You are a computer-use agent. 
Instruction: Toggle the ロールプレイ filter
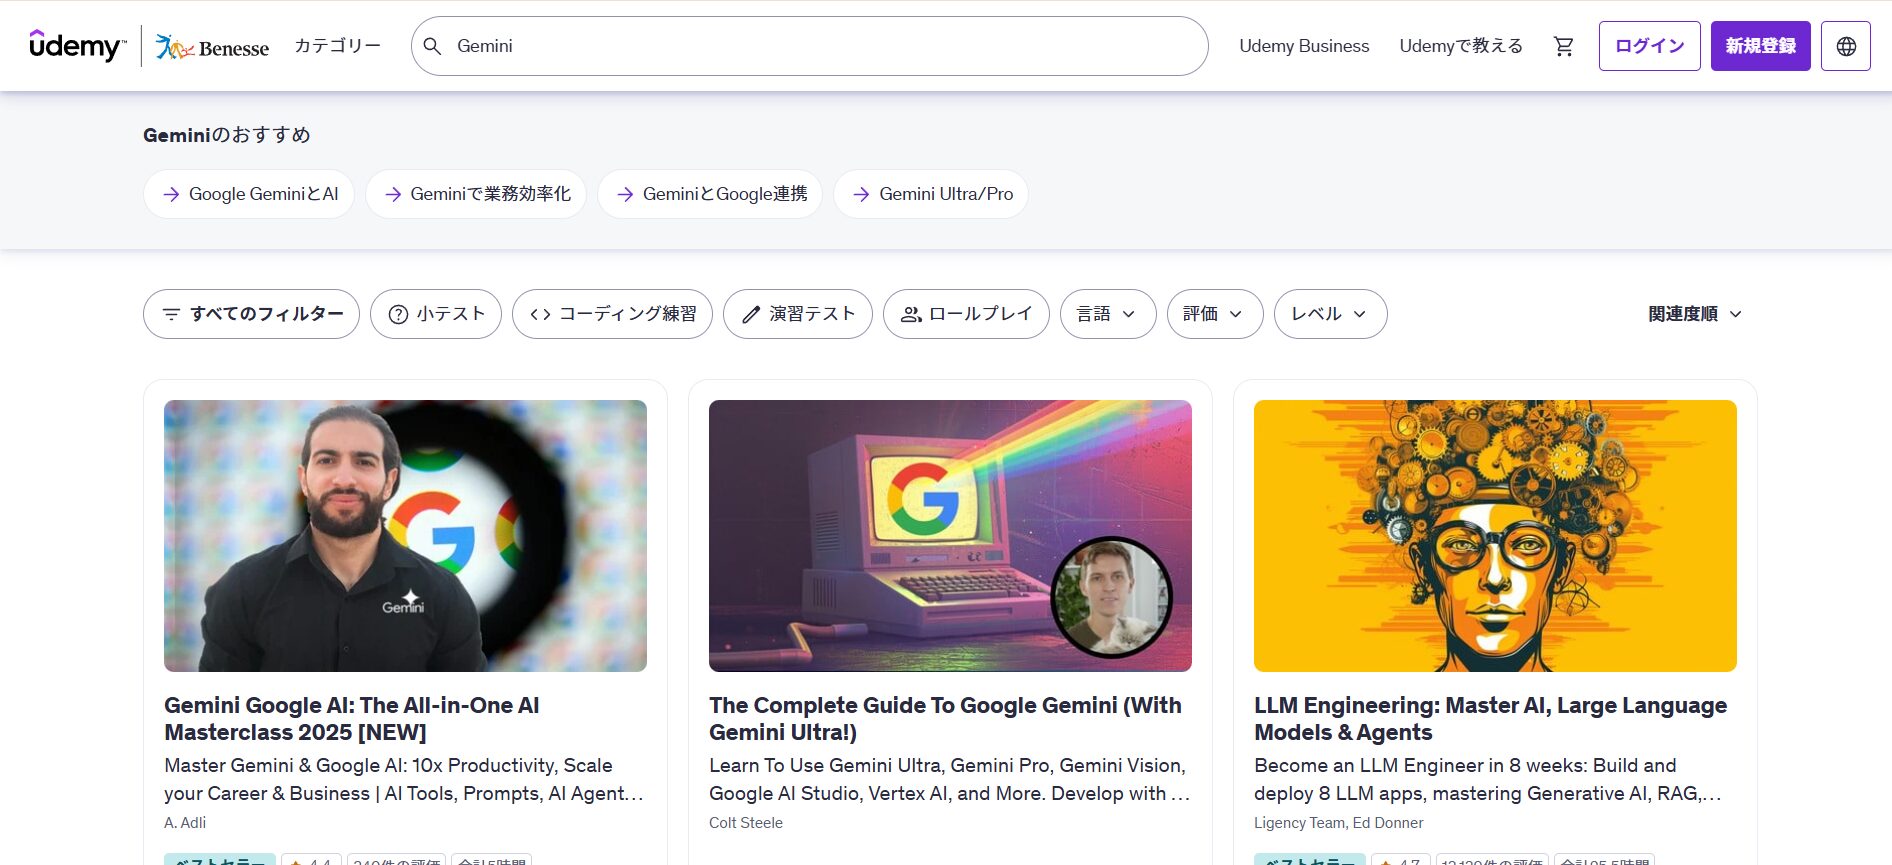tap(966, 314)
